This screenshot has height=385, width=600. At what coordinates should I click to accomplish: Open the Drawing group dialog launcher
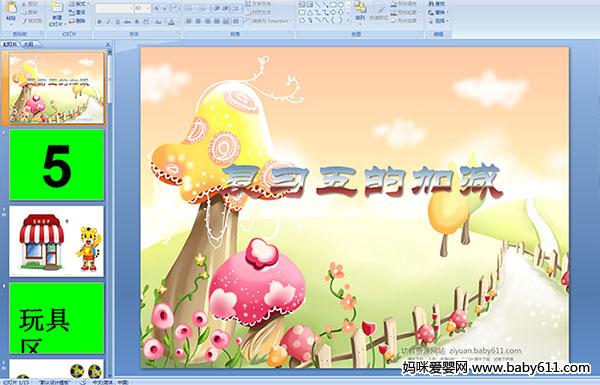(421, 34)
